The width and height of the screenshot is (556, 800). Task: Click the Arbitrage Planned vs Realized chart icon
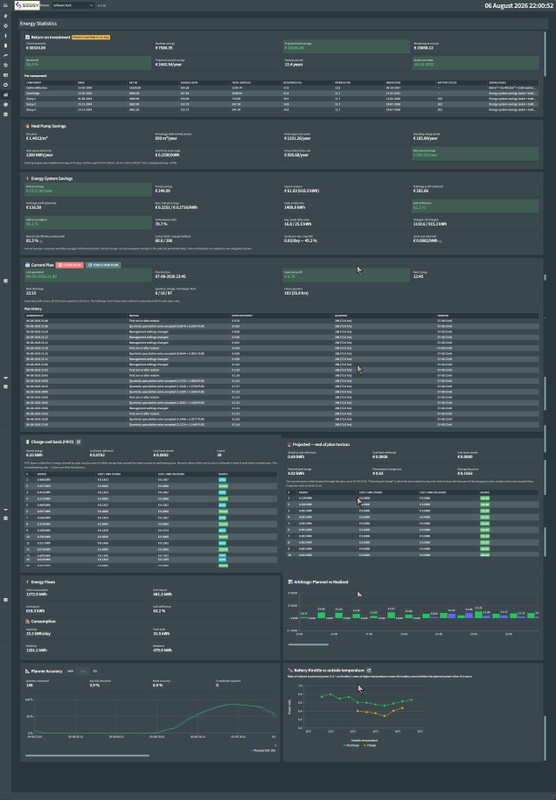click(x=290, y=582)
